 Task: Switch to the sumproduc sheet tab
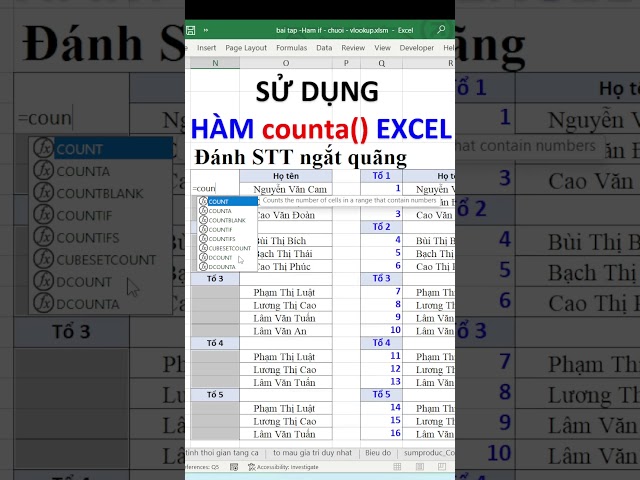[429, 453]
